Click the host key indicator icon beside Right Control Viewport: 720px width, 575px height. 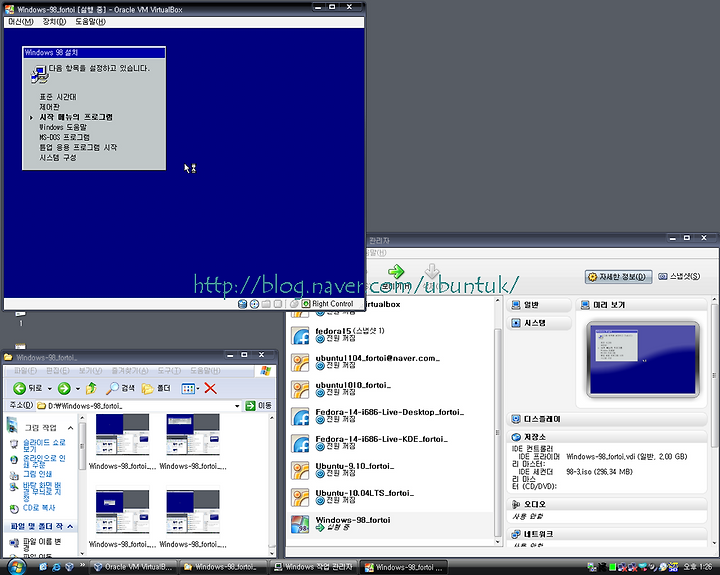(x=306, y=304)
